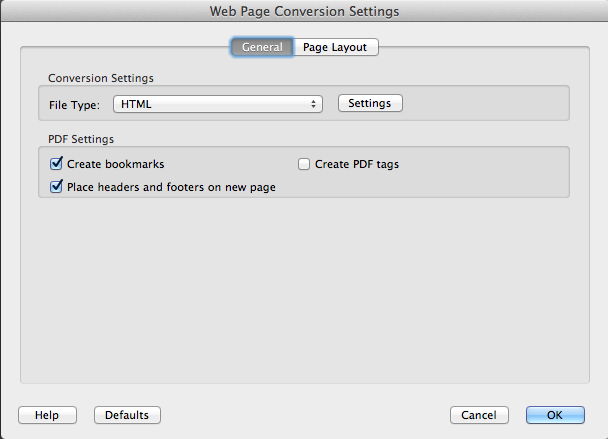The width and height of the screenshot is (608, 439).
Task: Switch to the Page Layout tab
Action: [x=335, y=47]
